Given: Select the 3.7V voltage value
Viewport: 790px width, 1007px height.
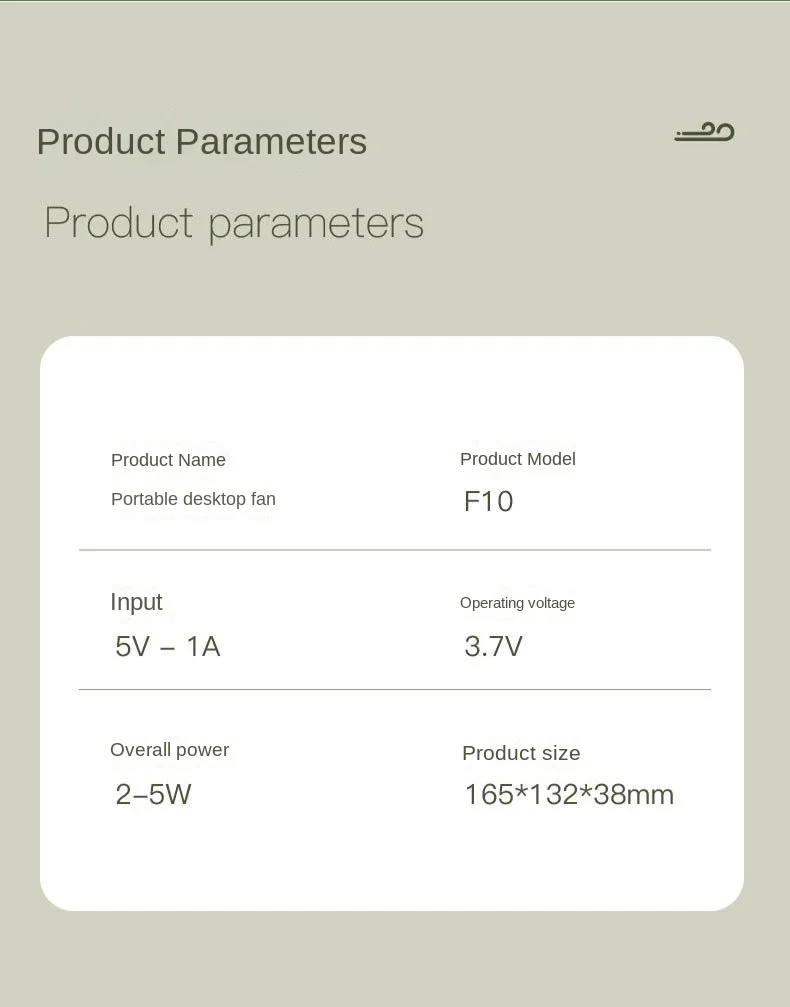Looking at the screenshot, I should pos(493,646).
